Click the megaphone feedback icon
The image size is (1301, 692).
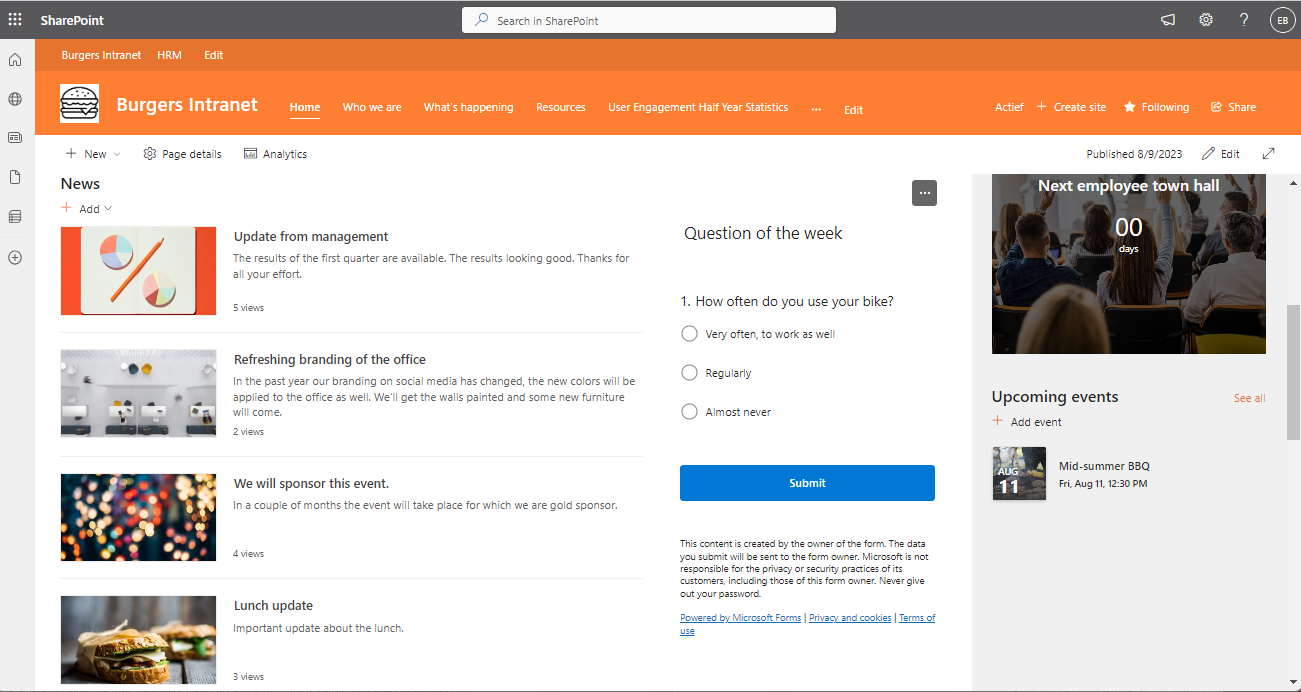(1168, 20)
